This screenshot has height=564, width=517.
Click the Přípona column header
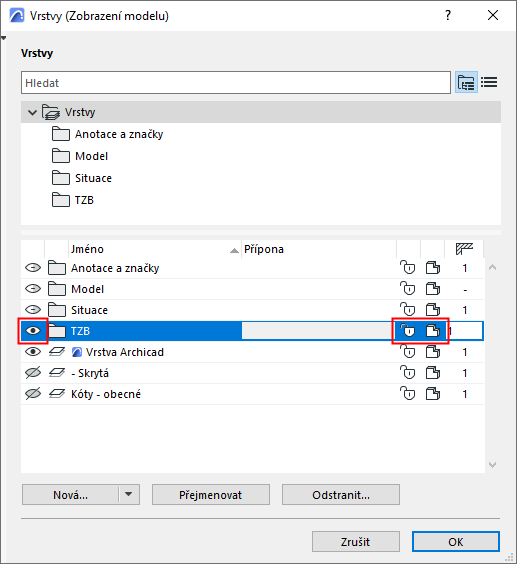(x=319, y=249)
